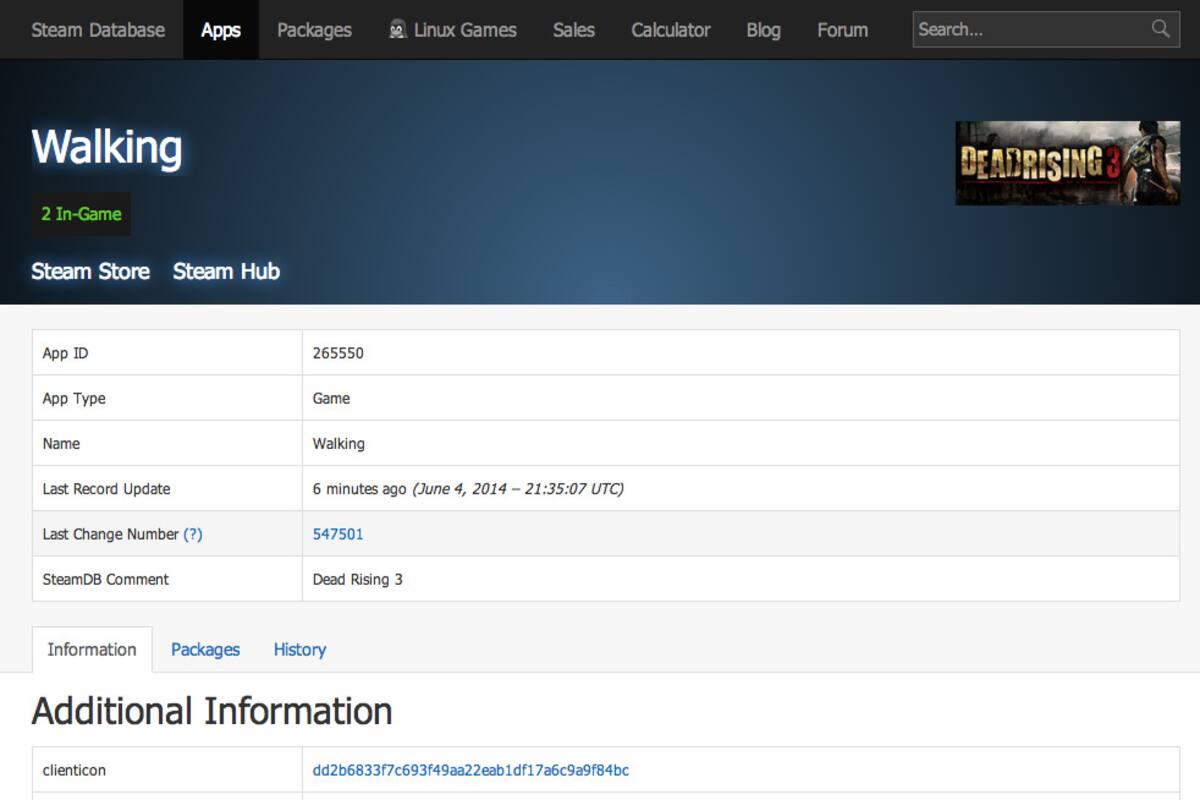Click the clienticon label cell

(167, 770)
